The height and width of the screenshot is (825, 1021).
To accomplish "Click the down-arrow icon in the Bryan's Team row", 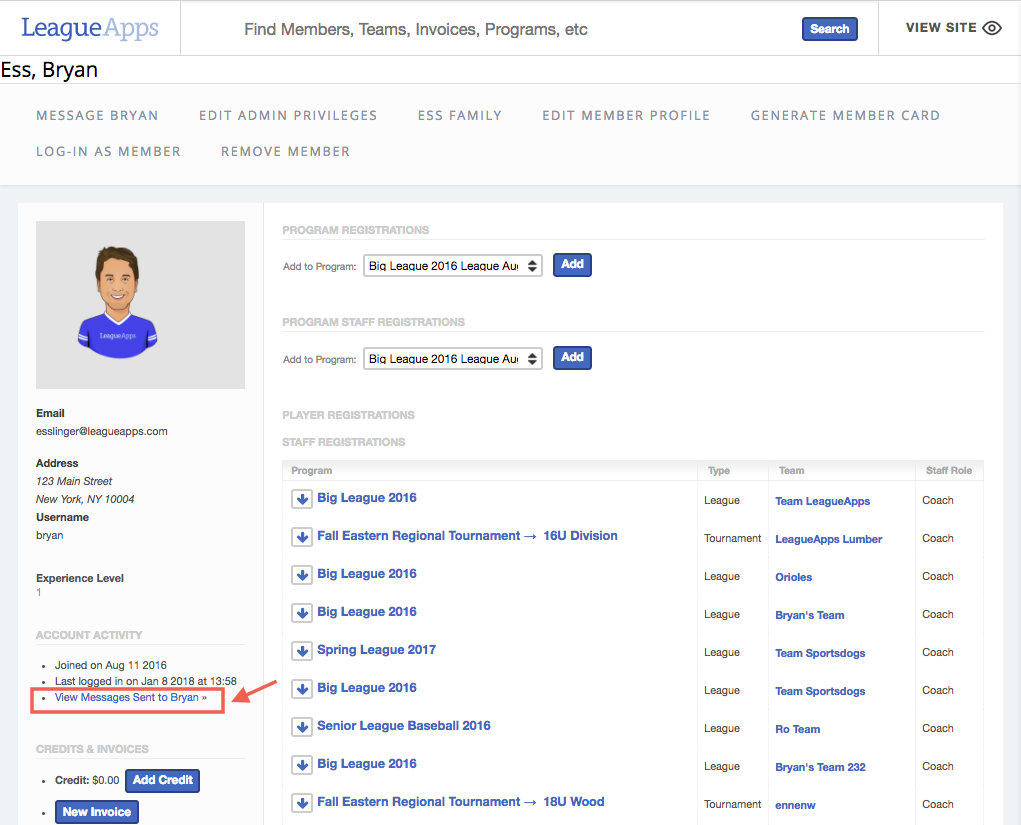I will (x=301, y=613).
